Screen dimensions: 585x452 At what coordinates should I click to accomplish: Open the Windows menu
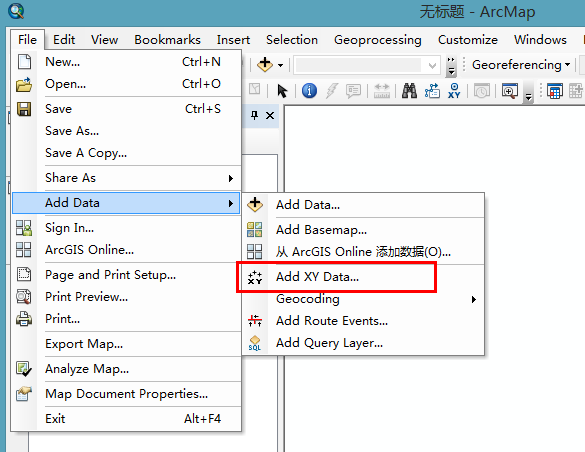tap(540, 40)
